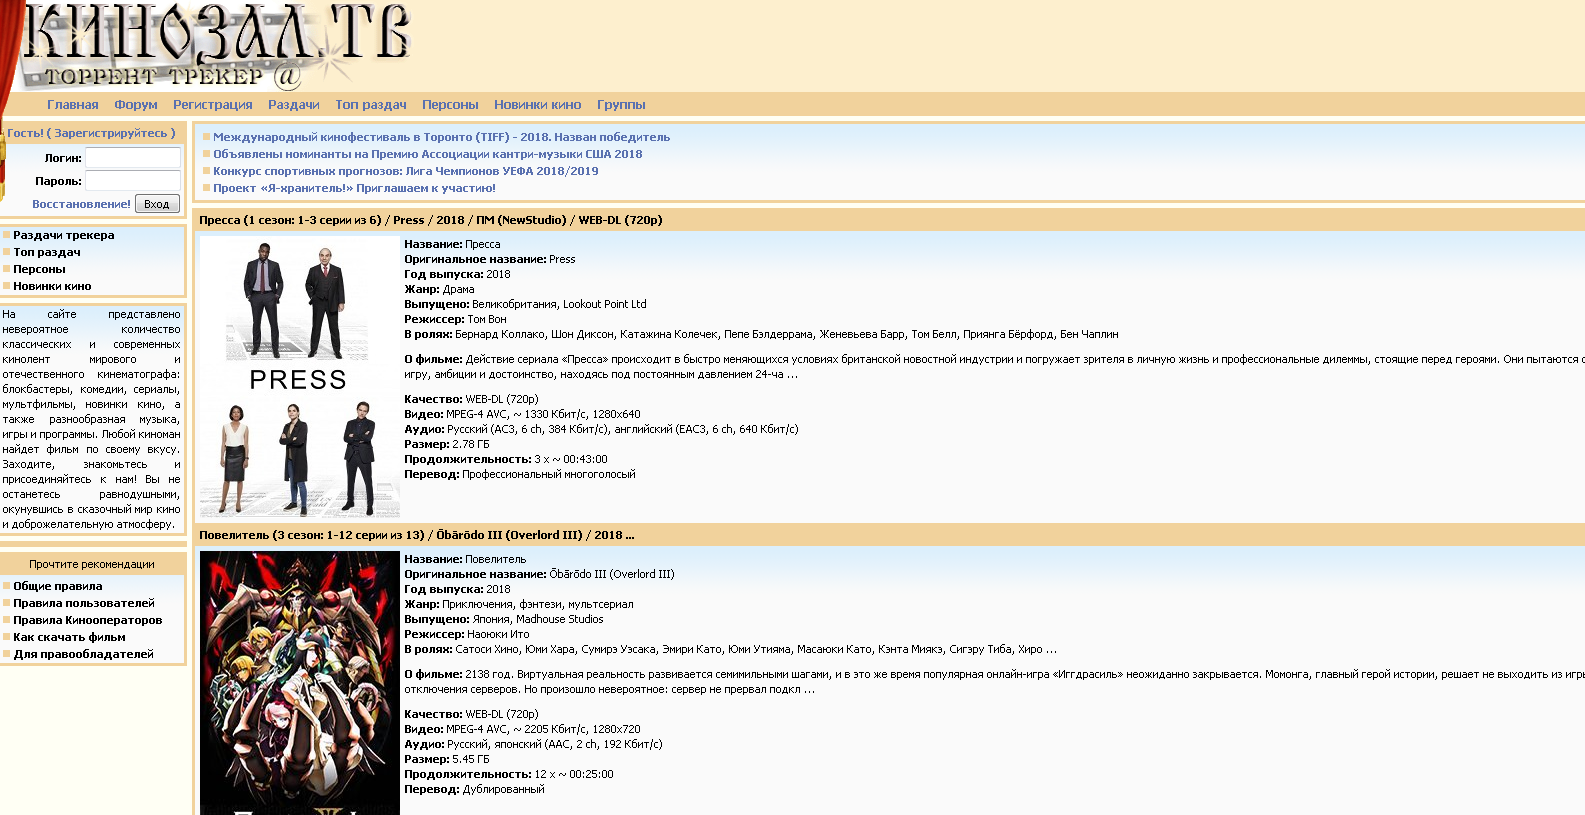This screenshot has width=1585, height=815.
Task: Click the PRESS series poster
Action: pos(300,376)
